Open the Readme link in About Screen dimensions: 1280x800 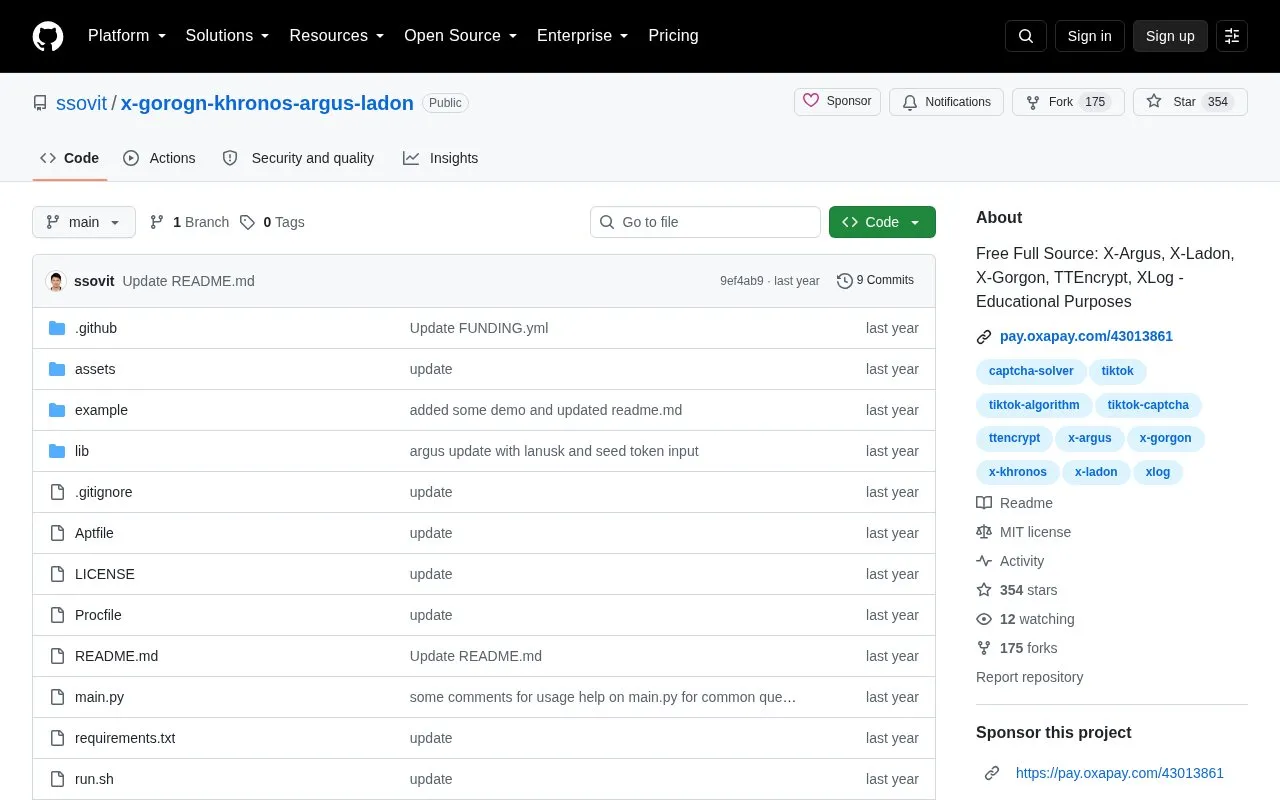pos(1015,503)
